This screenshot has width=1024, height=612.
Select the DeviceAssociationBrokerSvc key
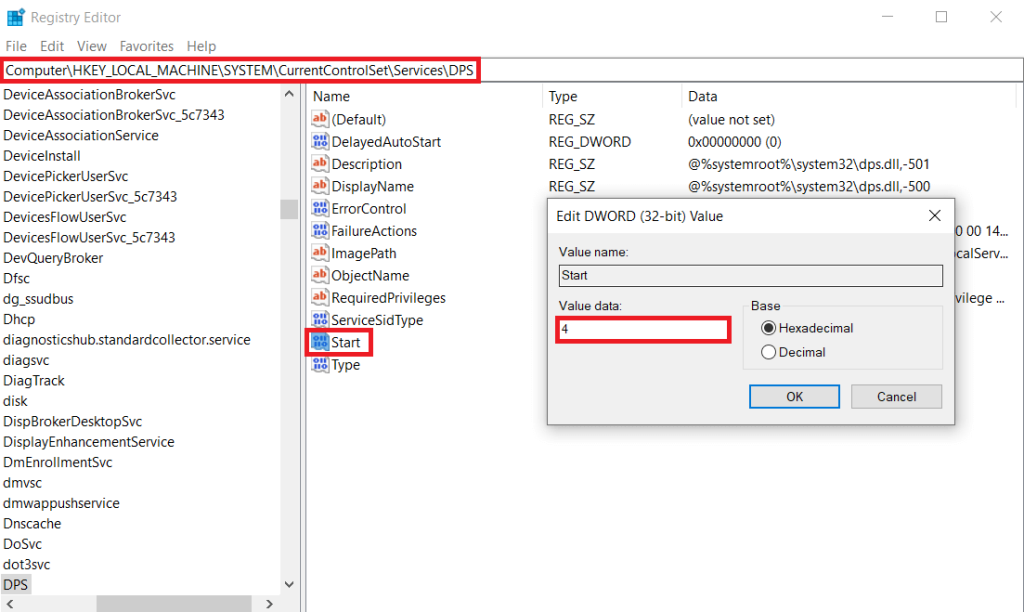pyautogui.click(x=89, y=95)
